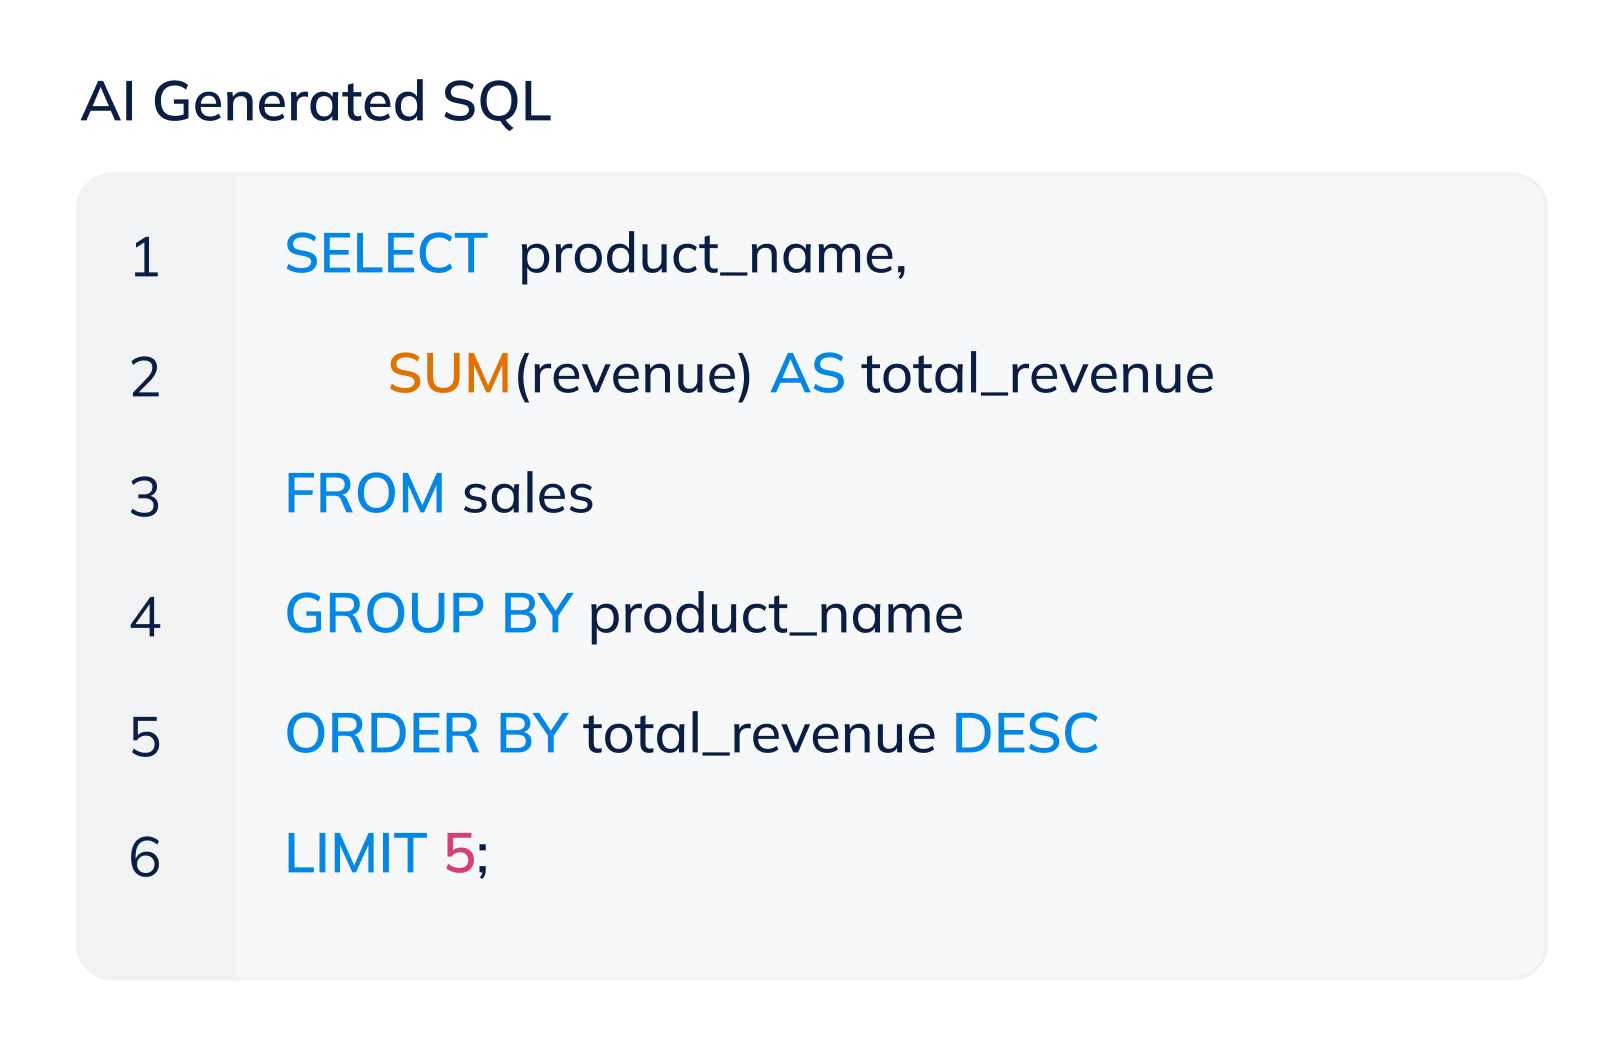This screenshot has height=1049, width=1624.
Task: Click the GROUP BY keyword
Action: tap(429, 613)
